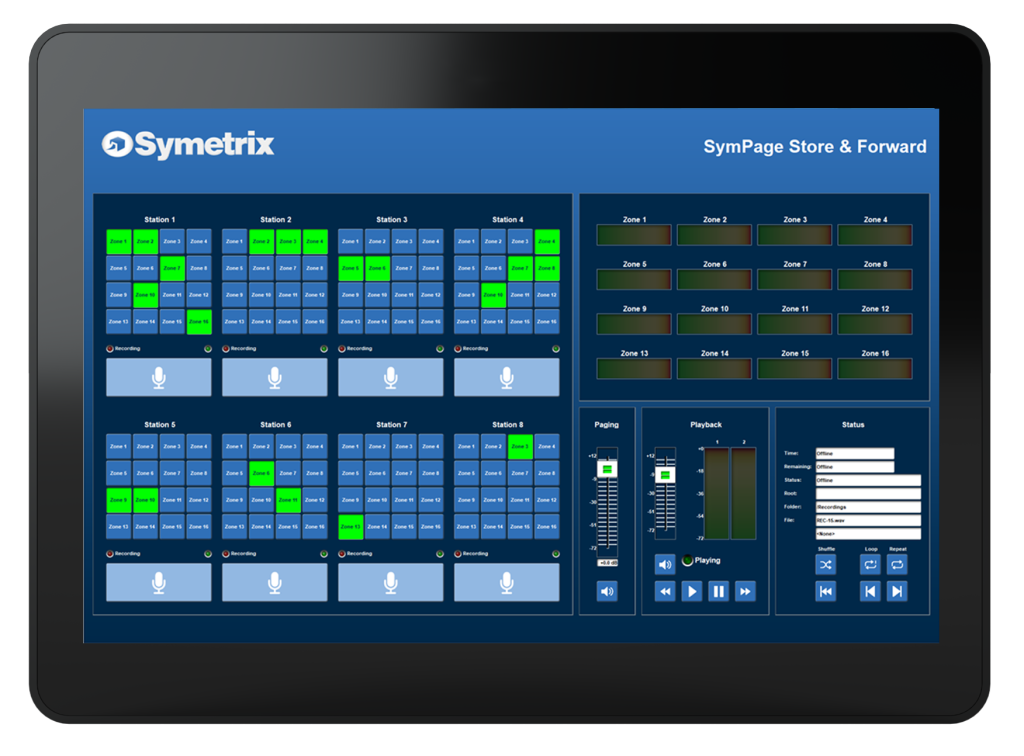
Task: Tap the Station 7 microphone button
Action: coord(391,582)
